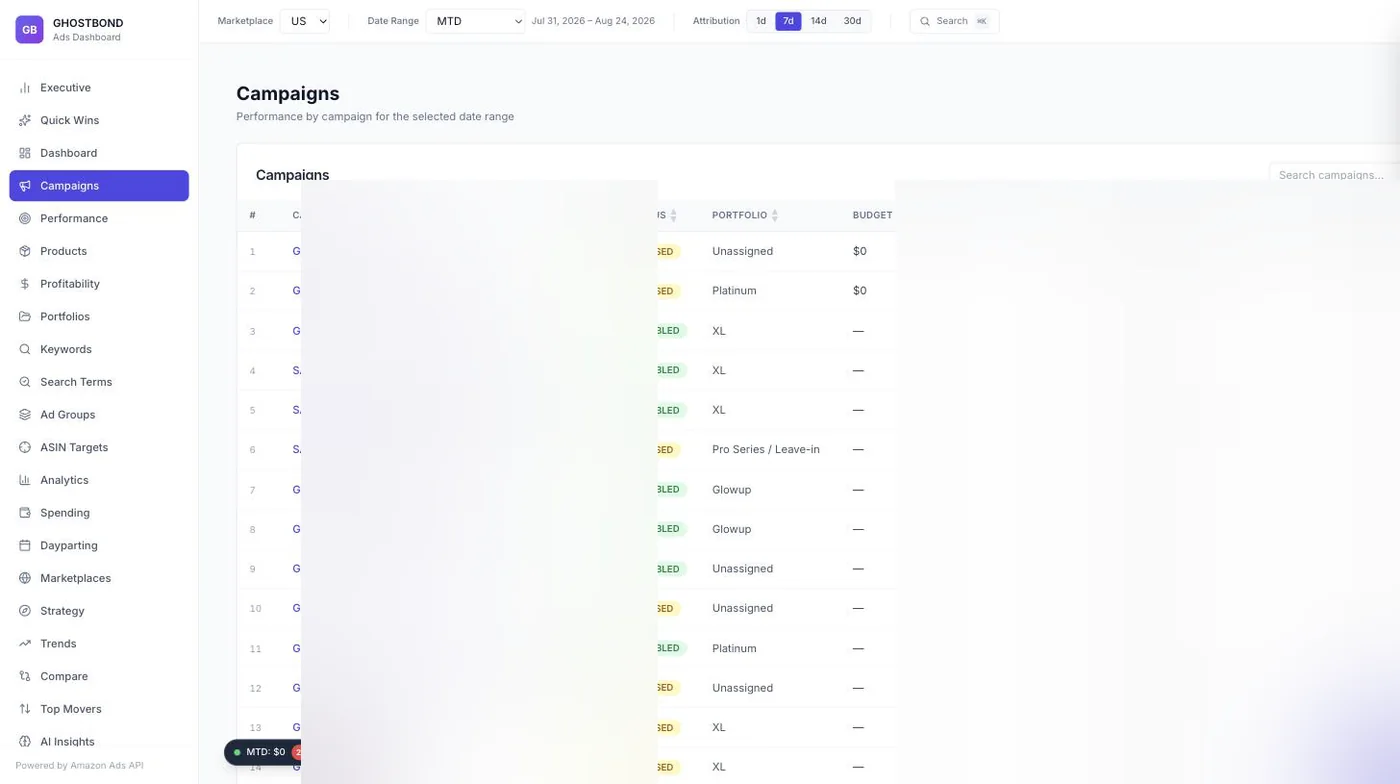Screen dimensions: 1400x784
Task: Click the 'Pro Series / Leave-in' portfolio cell
Action: coord(766,450)
